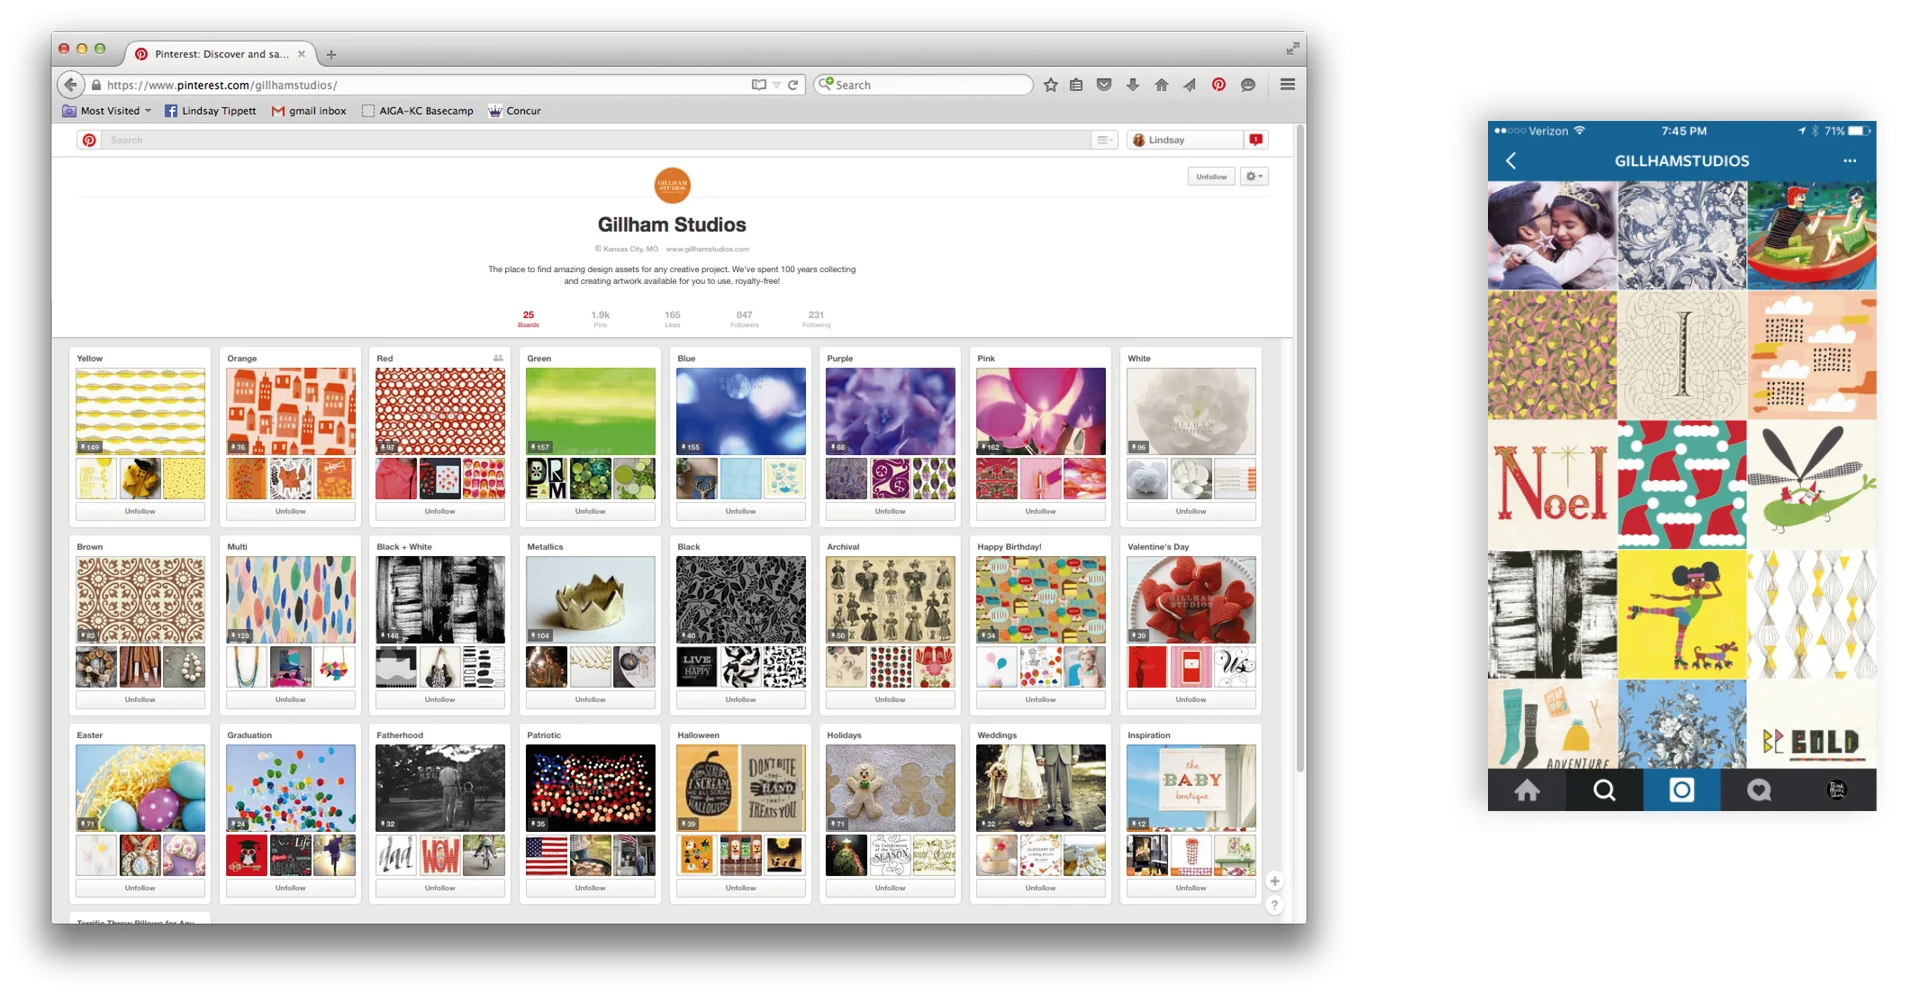The width and height of the screenshot is (1920, 1001).
Task: Unfollow the Inspiration board
Action: pyautogui.click(x=1190, y=888)
